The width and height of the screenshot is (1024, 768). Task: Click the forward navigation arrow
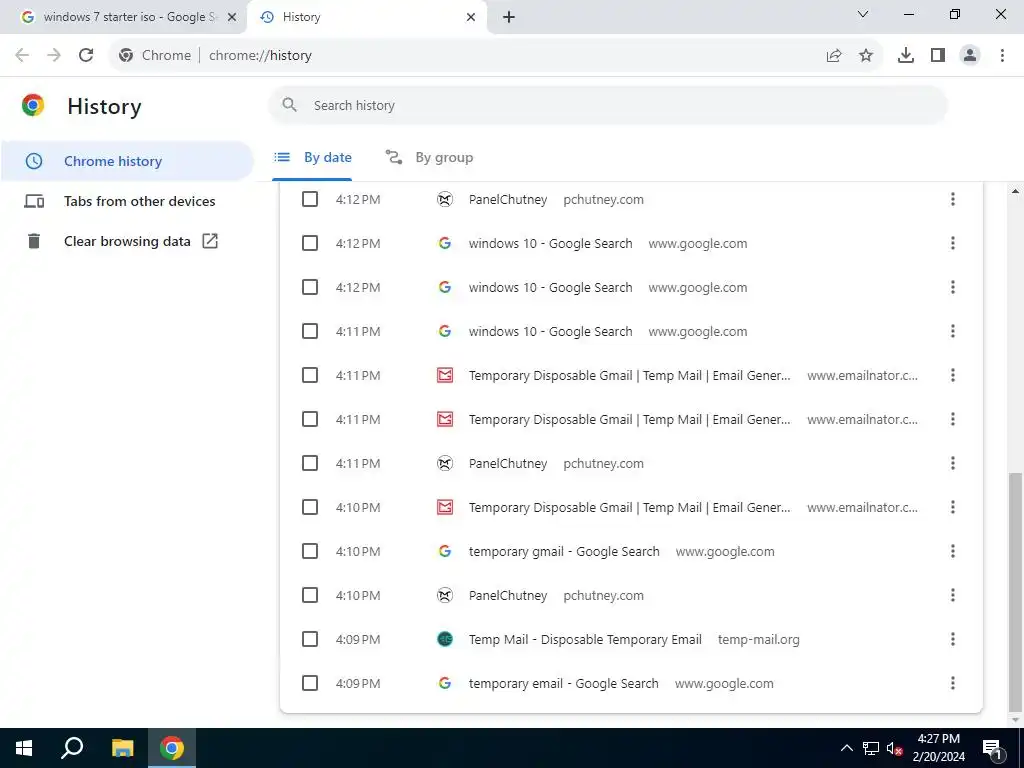(x=54, y=56)
